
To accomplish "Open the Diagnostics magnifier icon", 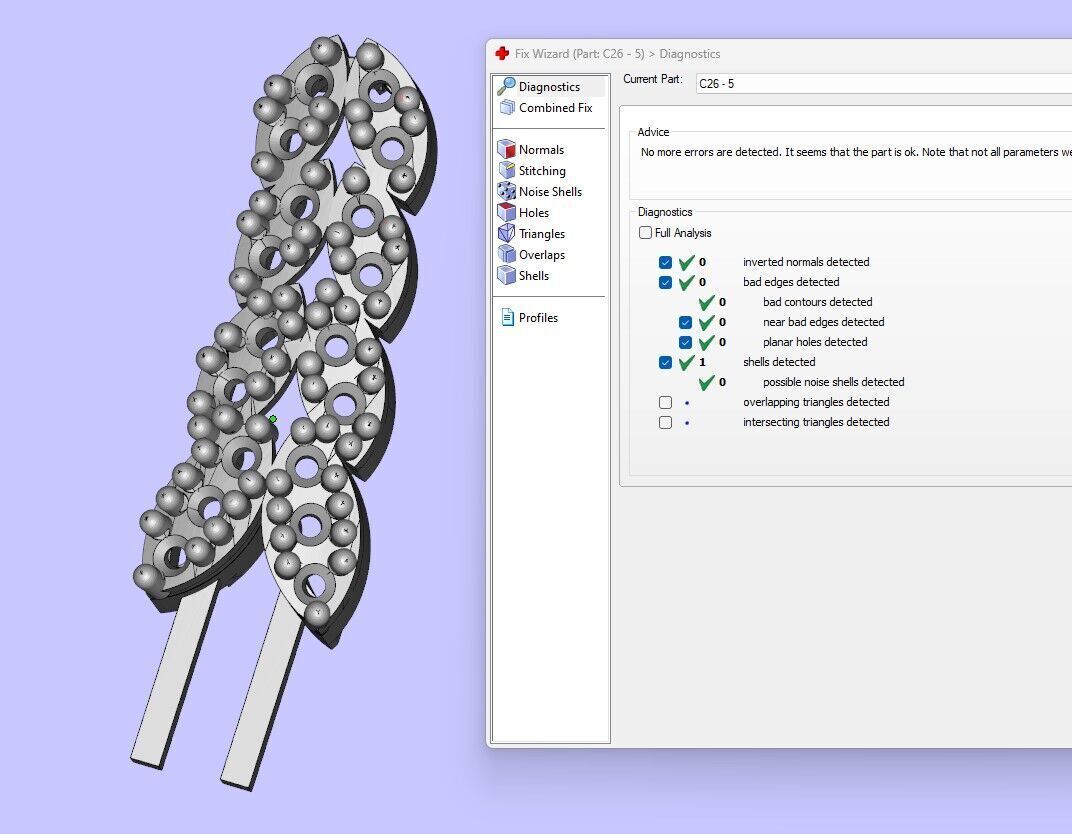I will pos(506,86).
